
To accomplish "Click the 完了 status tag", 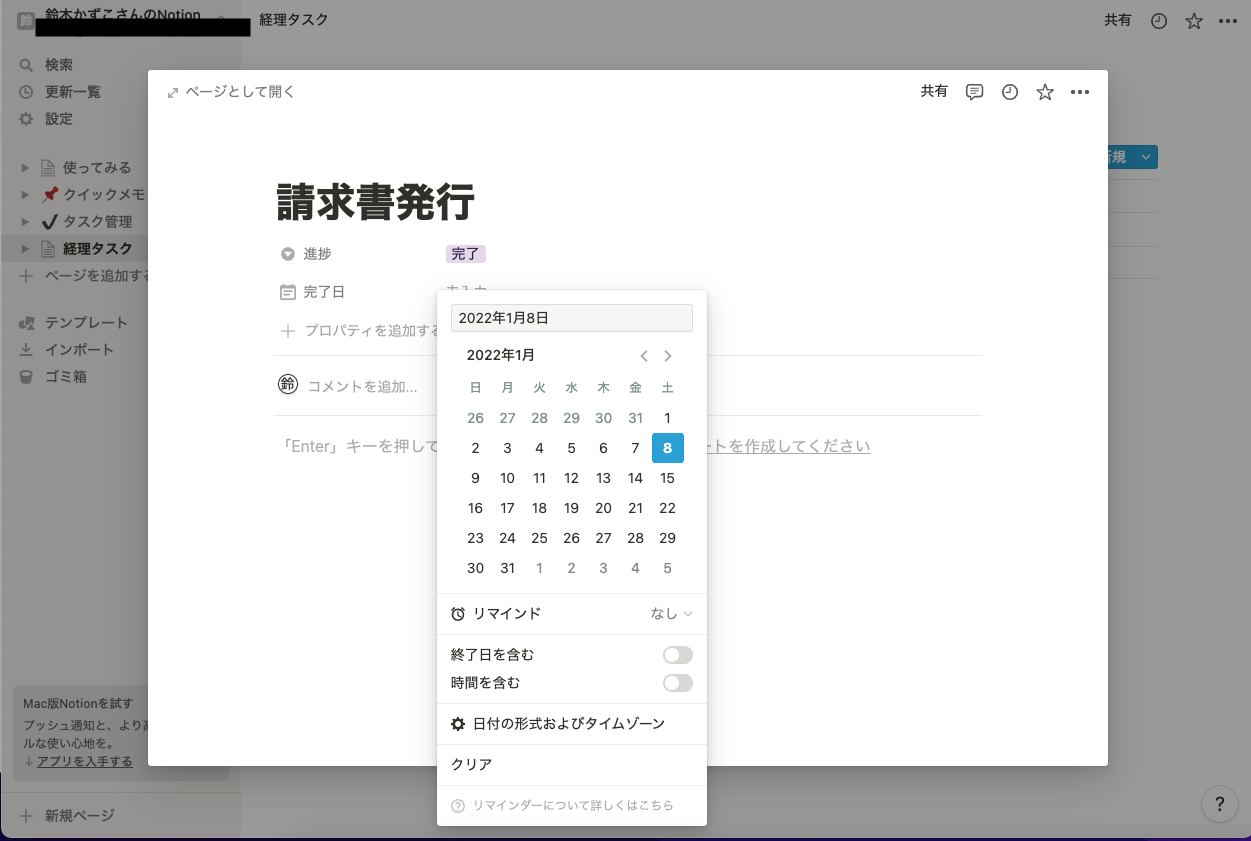I will 466,254.
